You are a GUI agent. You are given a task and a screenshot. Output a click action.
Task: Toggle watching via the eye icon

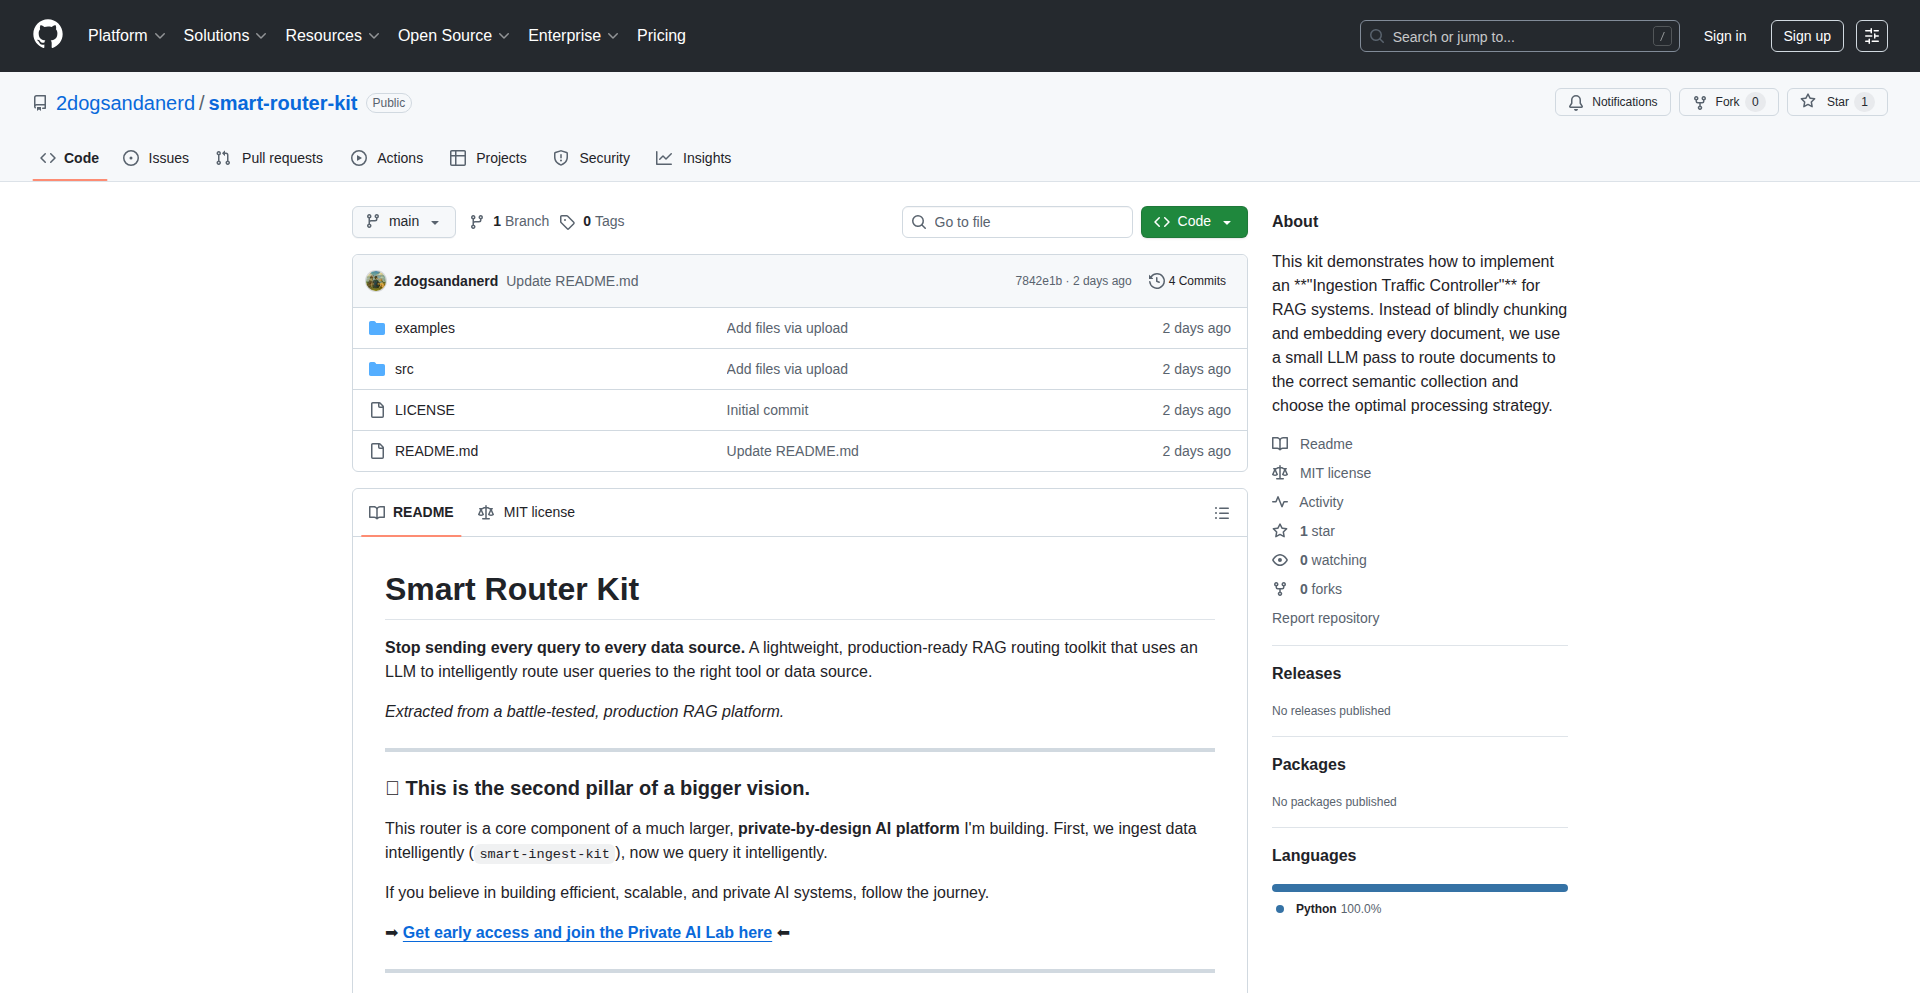point(1280,559)
